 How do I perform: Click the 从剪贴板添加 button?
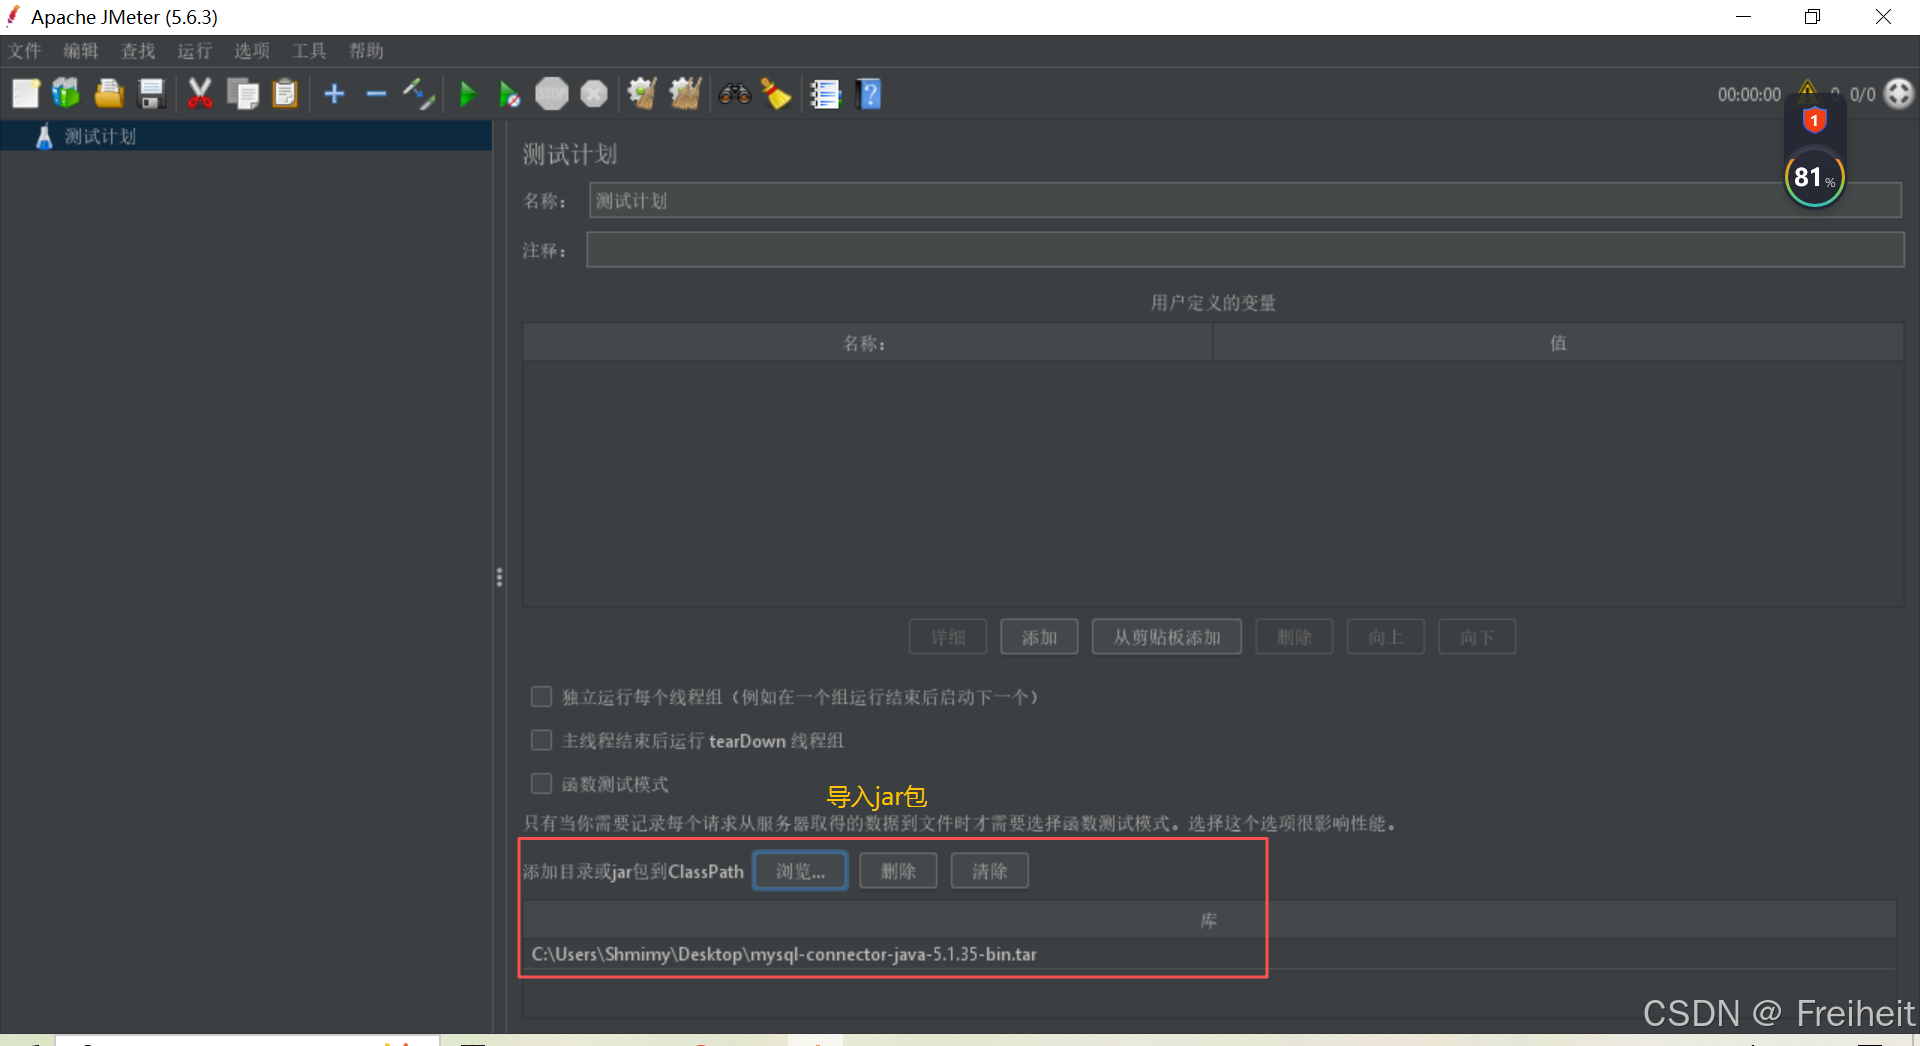click(1167, 637)
